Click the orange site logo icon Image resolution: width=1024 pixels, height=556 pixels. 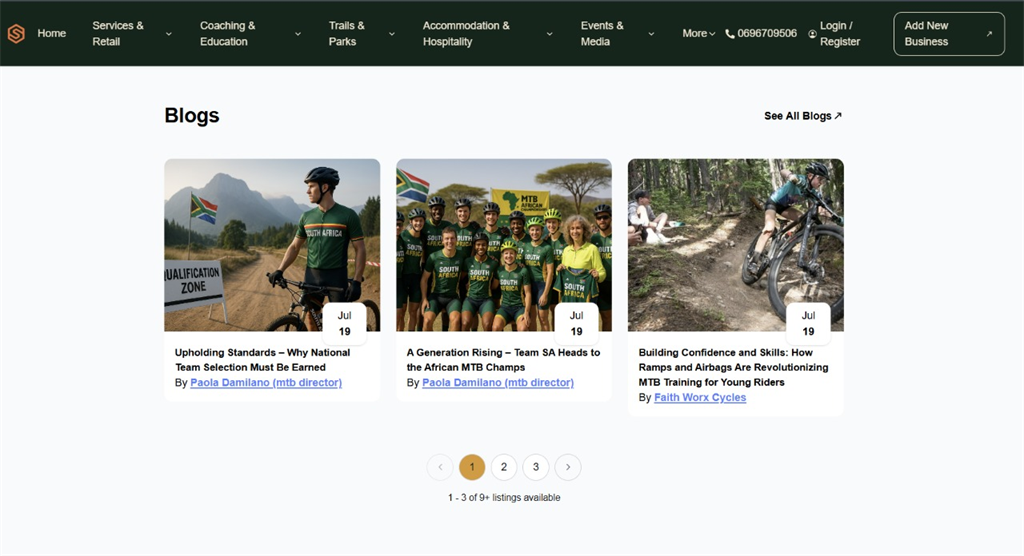pos(16,34)
